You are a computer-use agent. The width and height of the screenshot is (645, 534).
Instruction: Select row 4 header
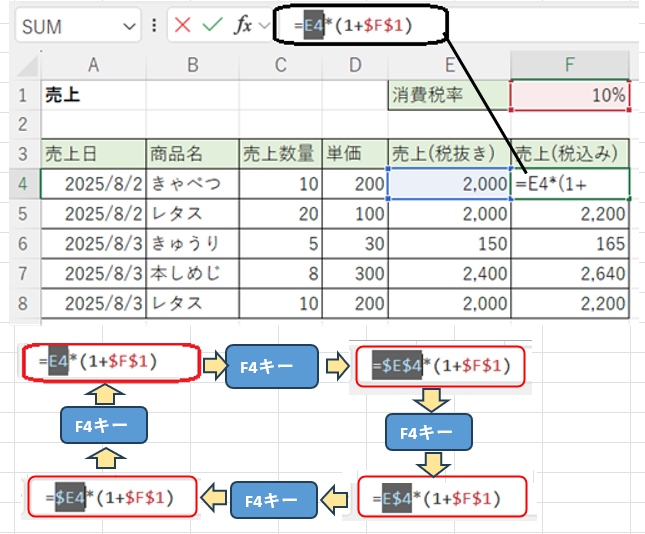(x=20, y=184)
